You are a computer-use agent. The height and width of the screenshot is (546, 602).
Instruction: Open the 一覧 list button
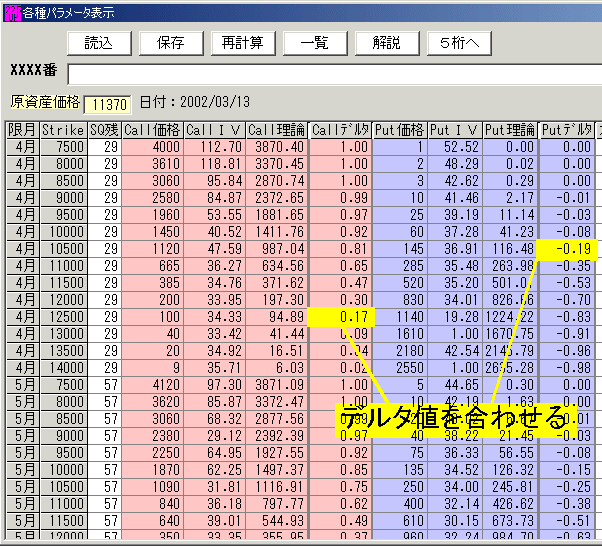tap(315, 43)
